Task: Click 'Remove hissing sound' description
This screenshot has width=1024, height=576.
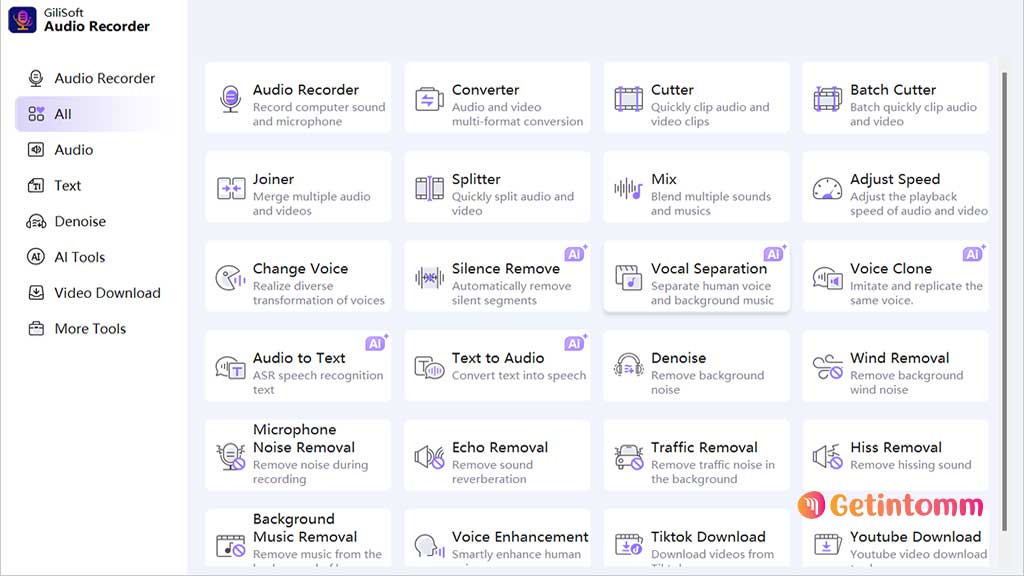Action: click(x=910, y=465)
